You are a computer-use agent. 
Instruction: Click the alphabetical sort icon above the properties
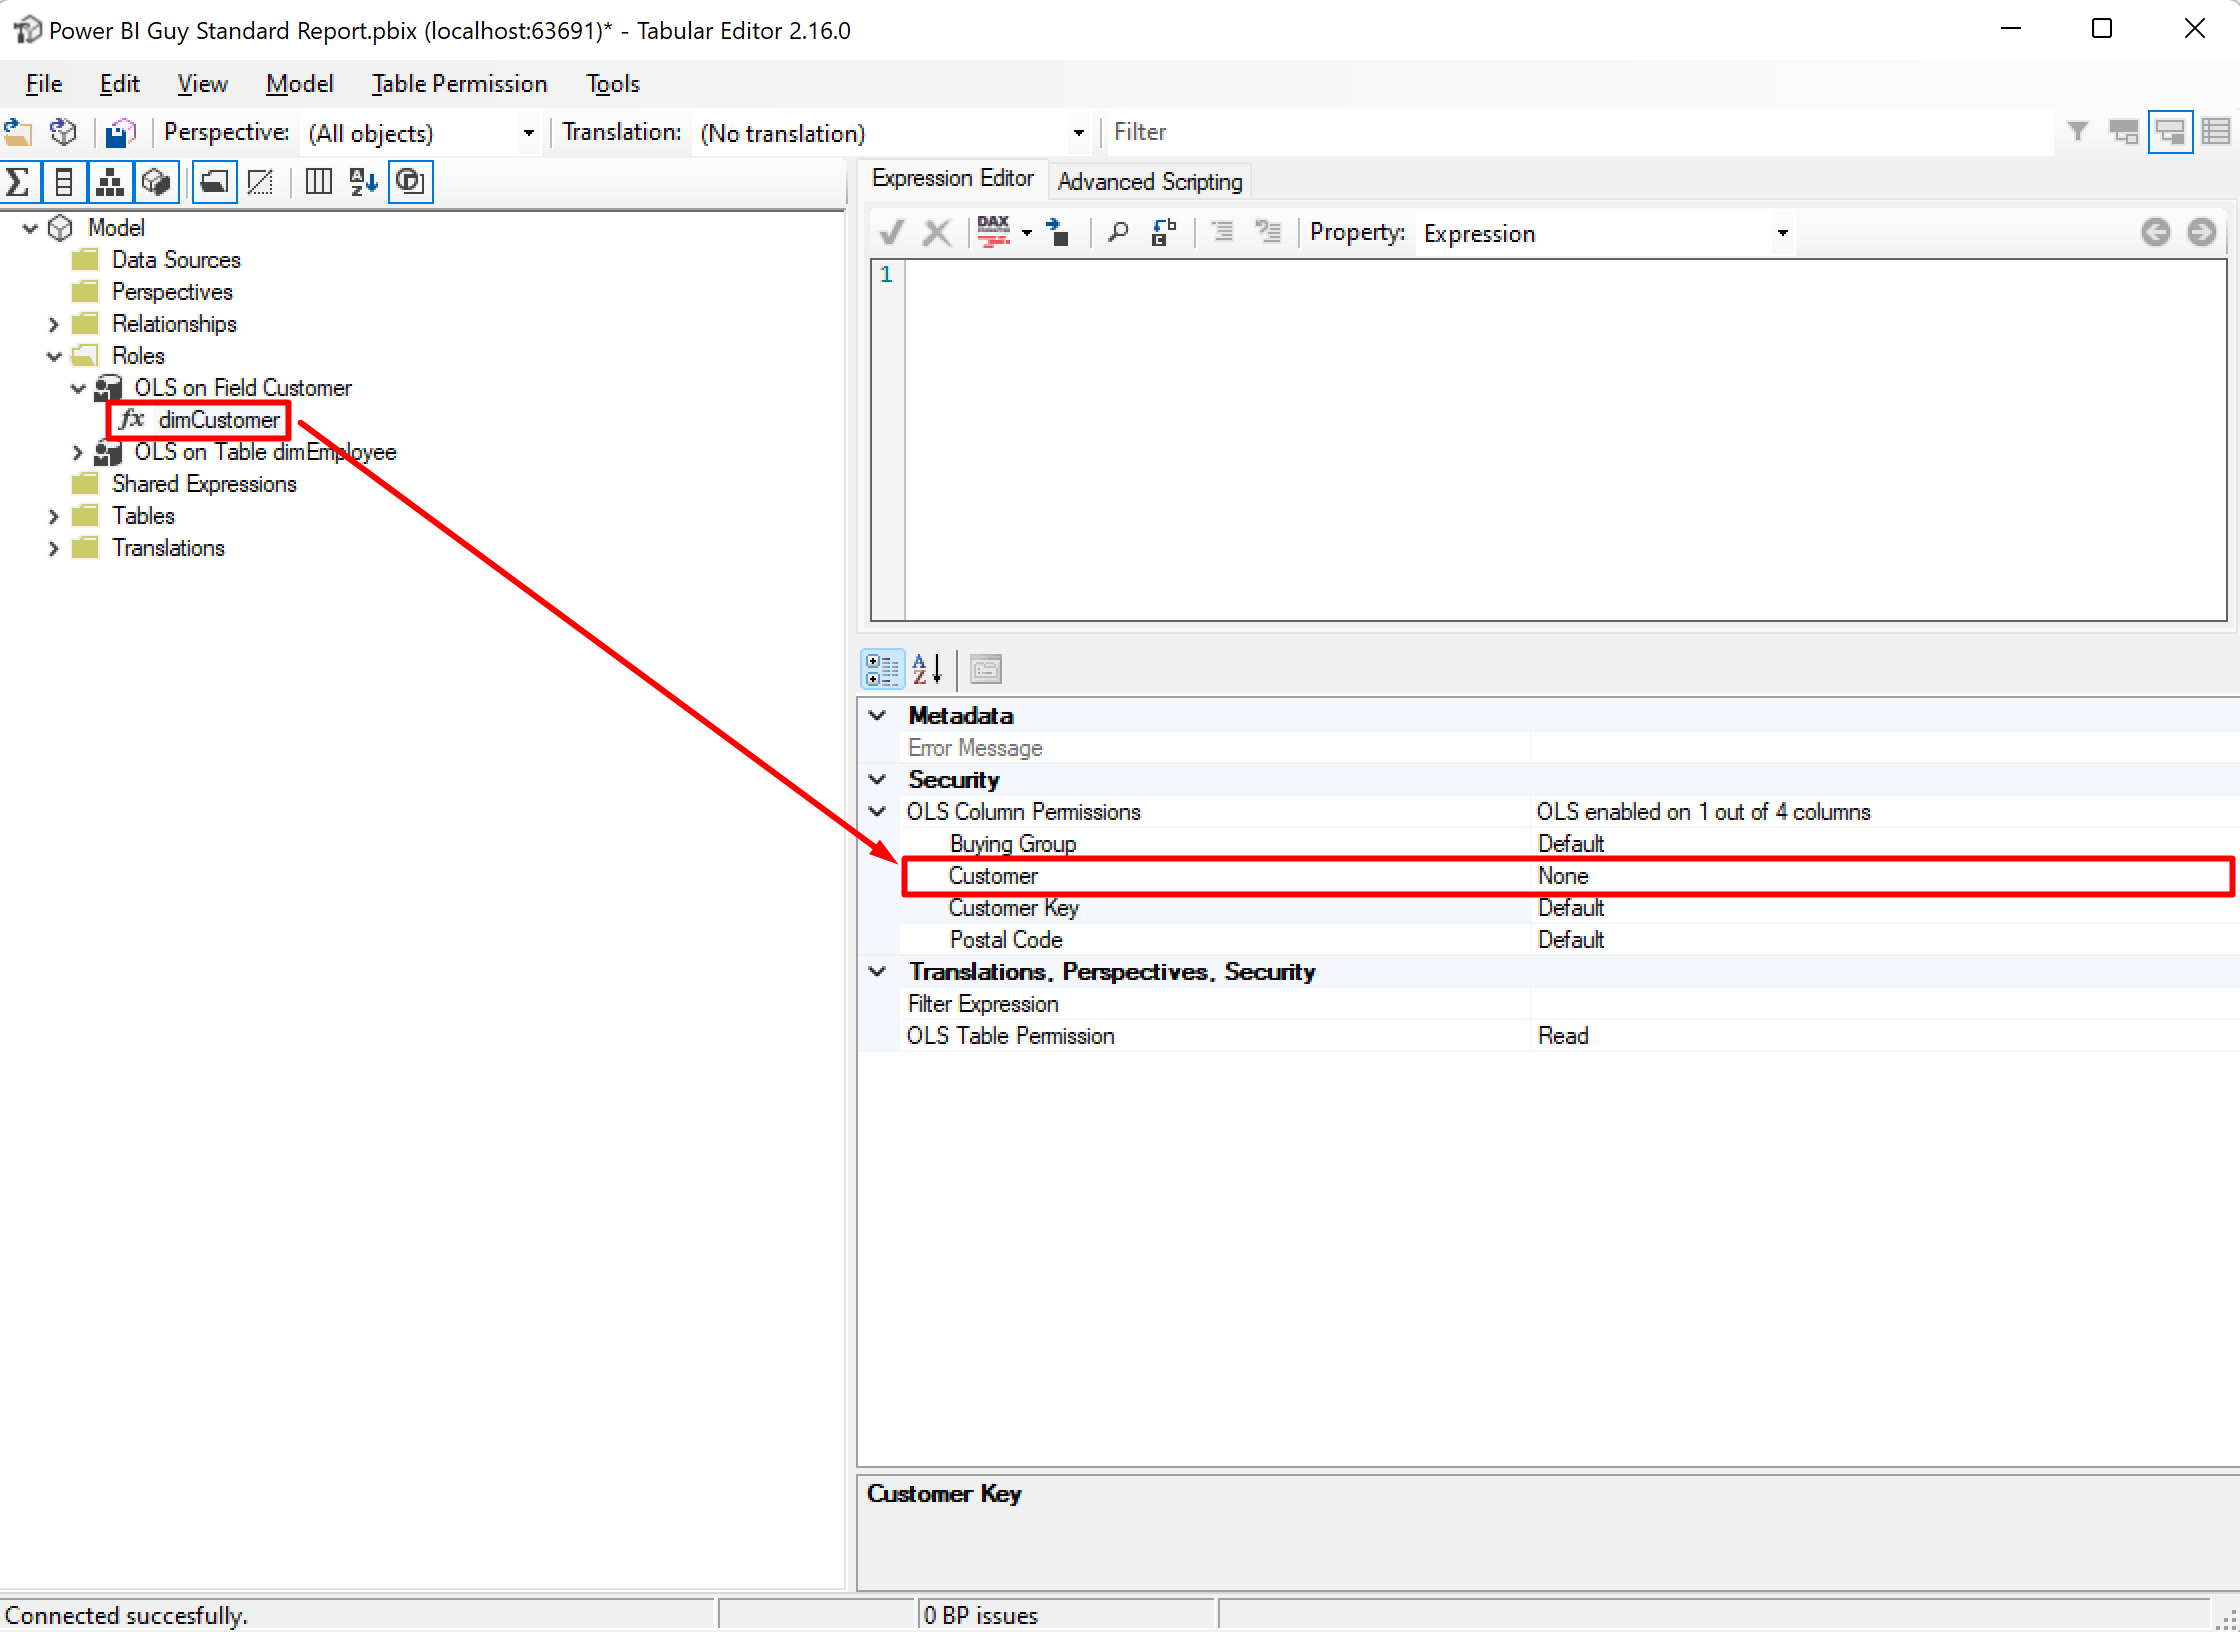pyautogui.click(x=925, y=669)
